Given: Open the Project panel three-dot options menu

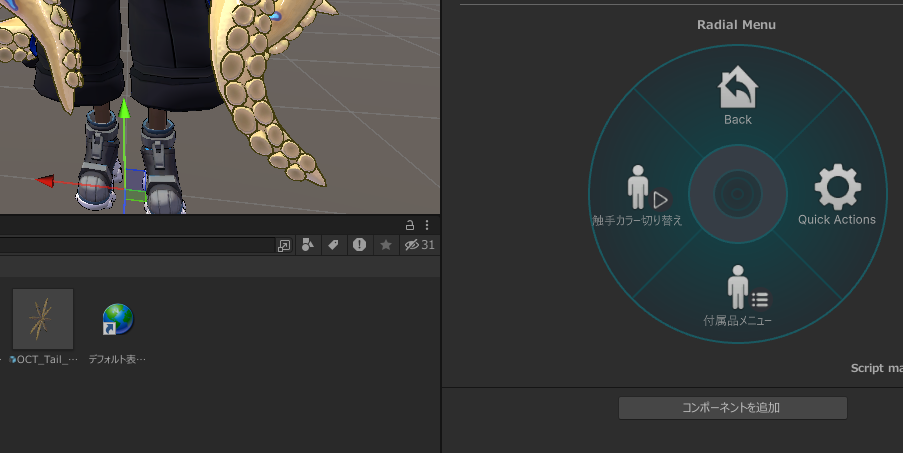Looking at the screenshot, I should point(427,225).
